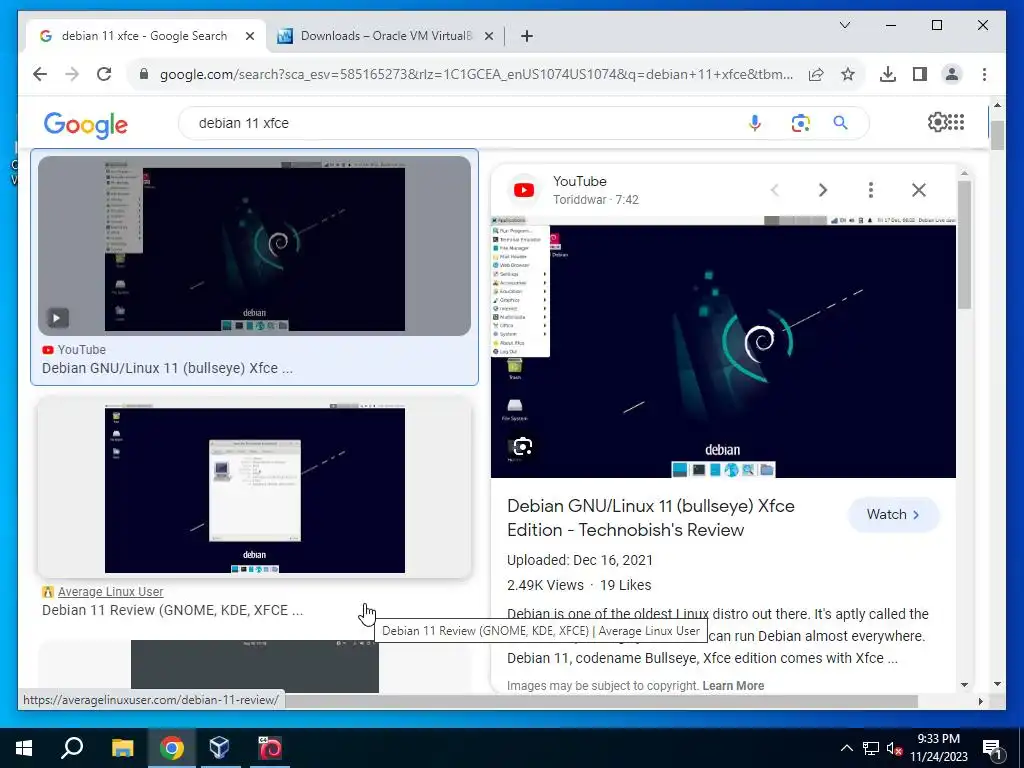Show hidden system tray icons
This screenshot has width=1024, height=768.
point(846,748)
